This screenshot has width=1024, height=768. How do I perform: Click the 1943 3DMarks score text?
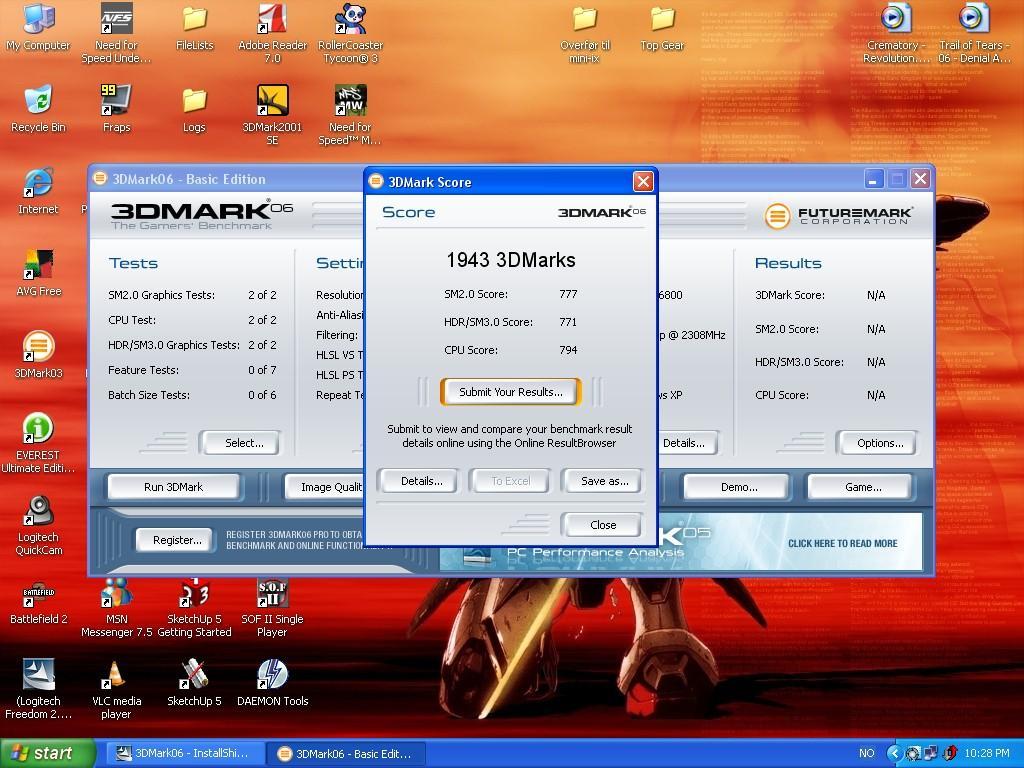(x=511, y=260)
